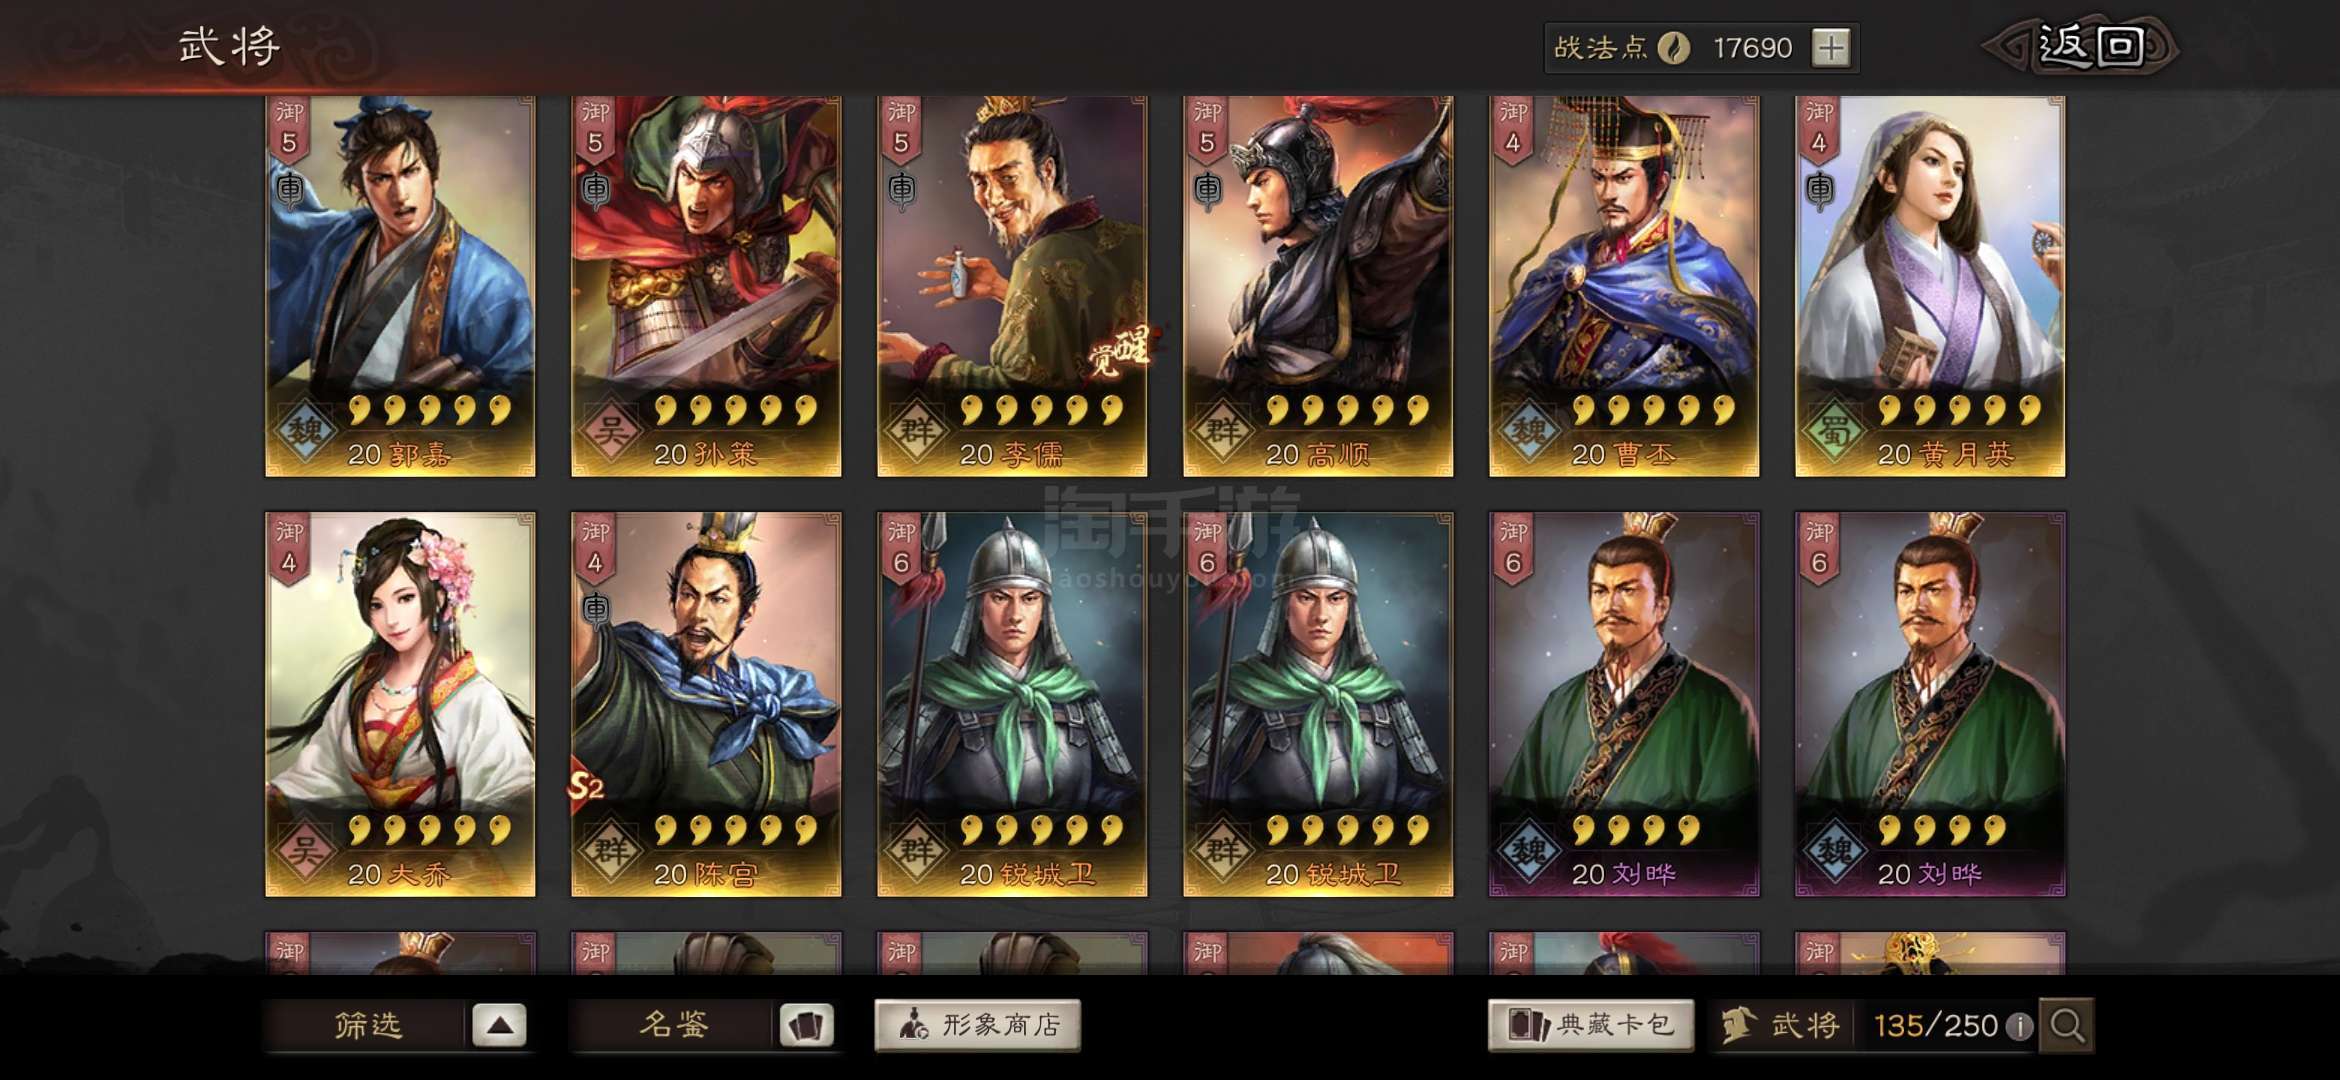Select the 大乔 general card
The width and height of the screenshot is (2340, 1080).
(x=400, y=704)
